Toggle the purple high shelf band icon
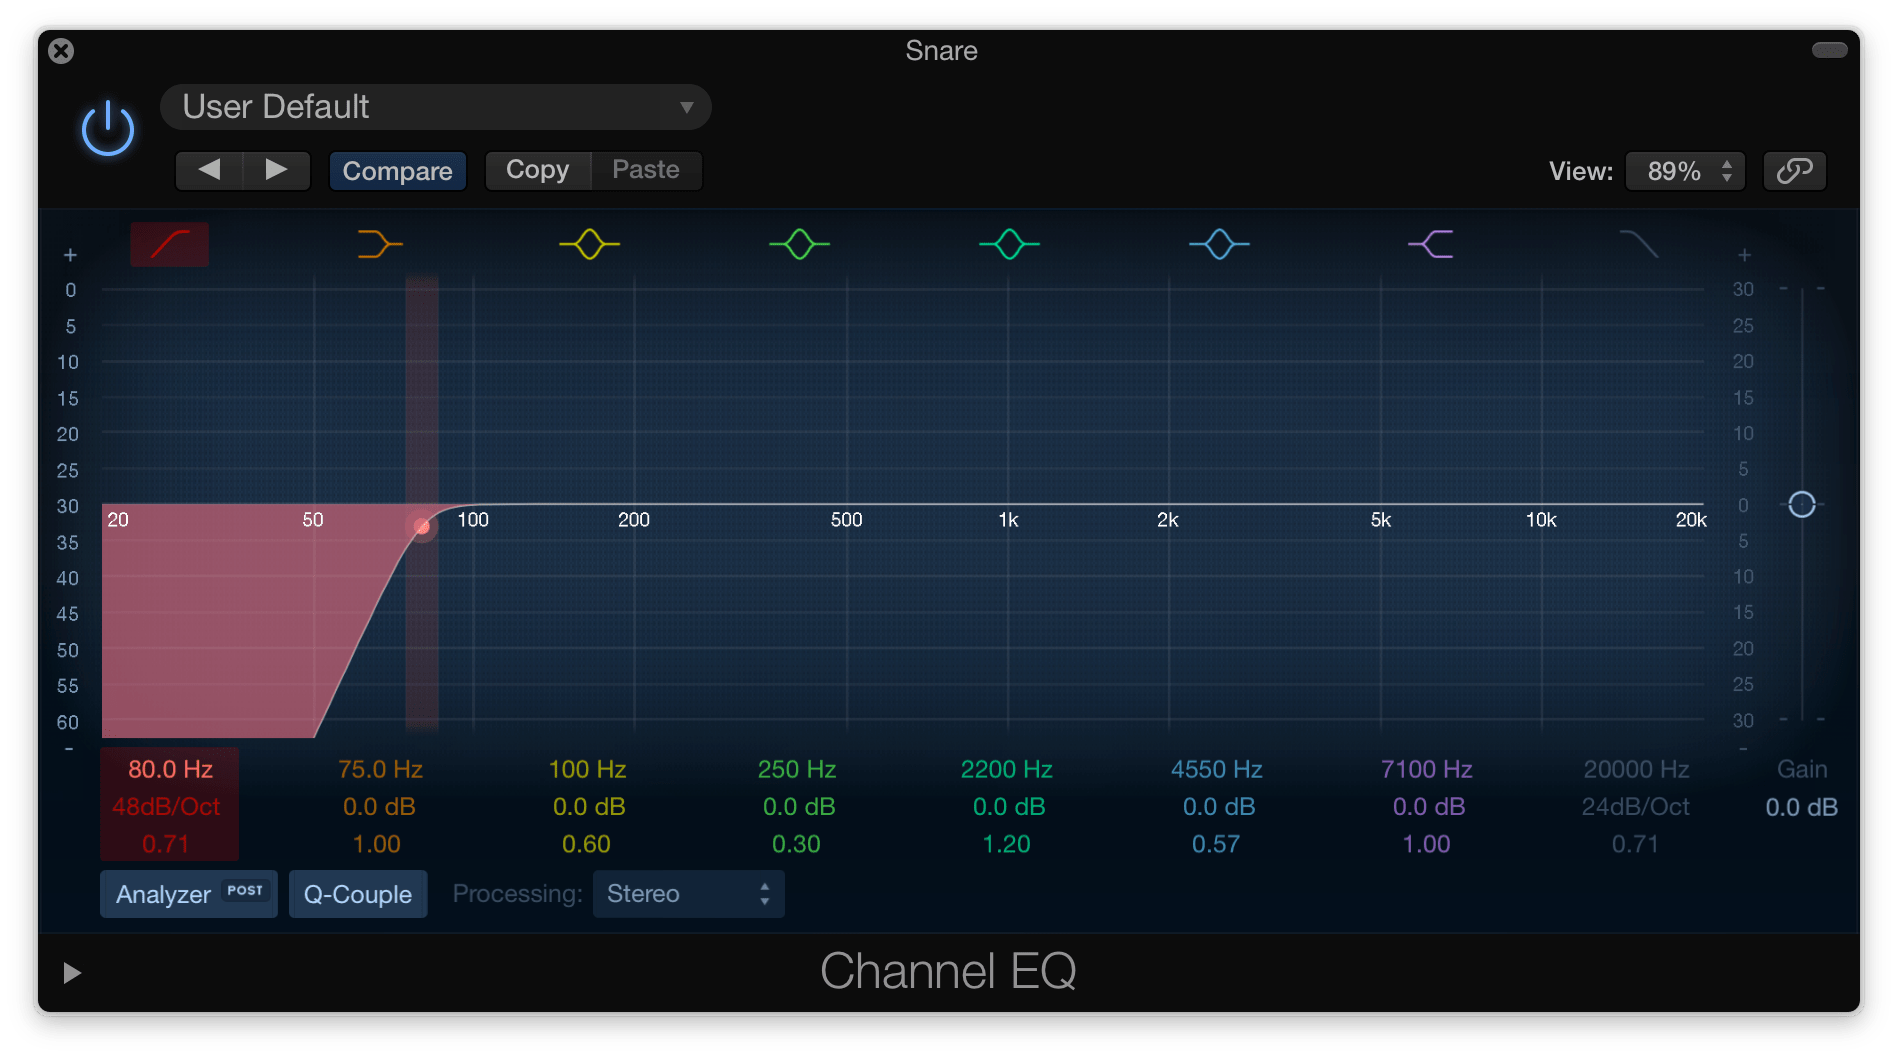The height and width of the screenshot is (1058, 1898). pos(1430,244)
